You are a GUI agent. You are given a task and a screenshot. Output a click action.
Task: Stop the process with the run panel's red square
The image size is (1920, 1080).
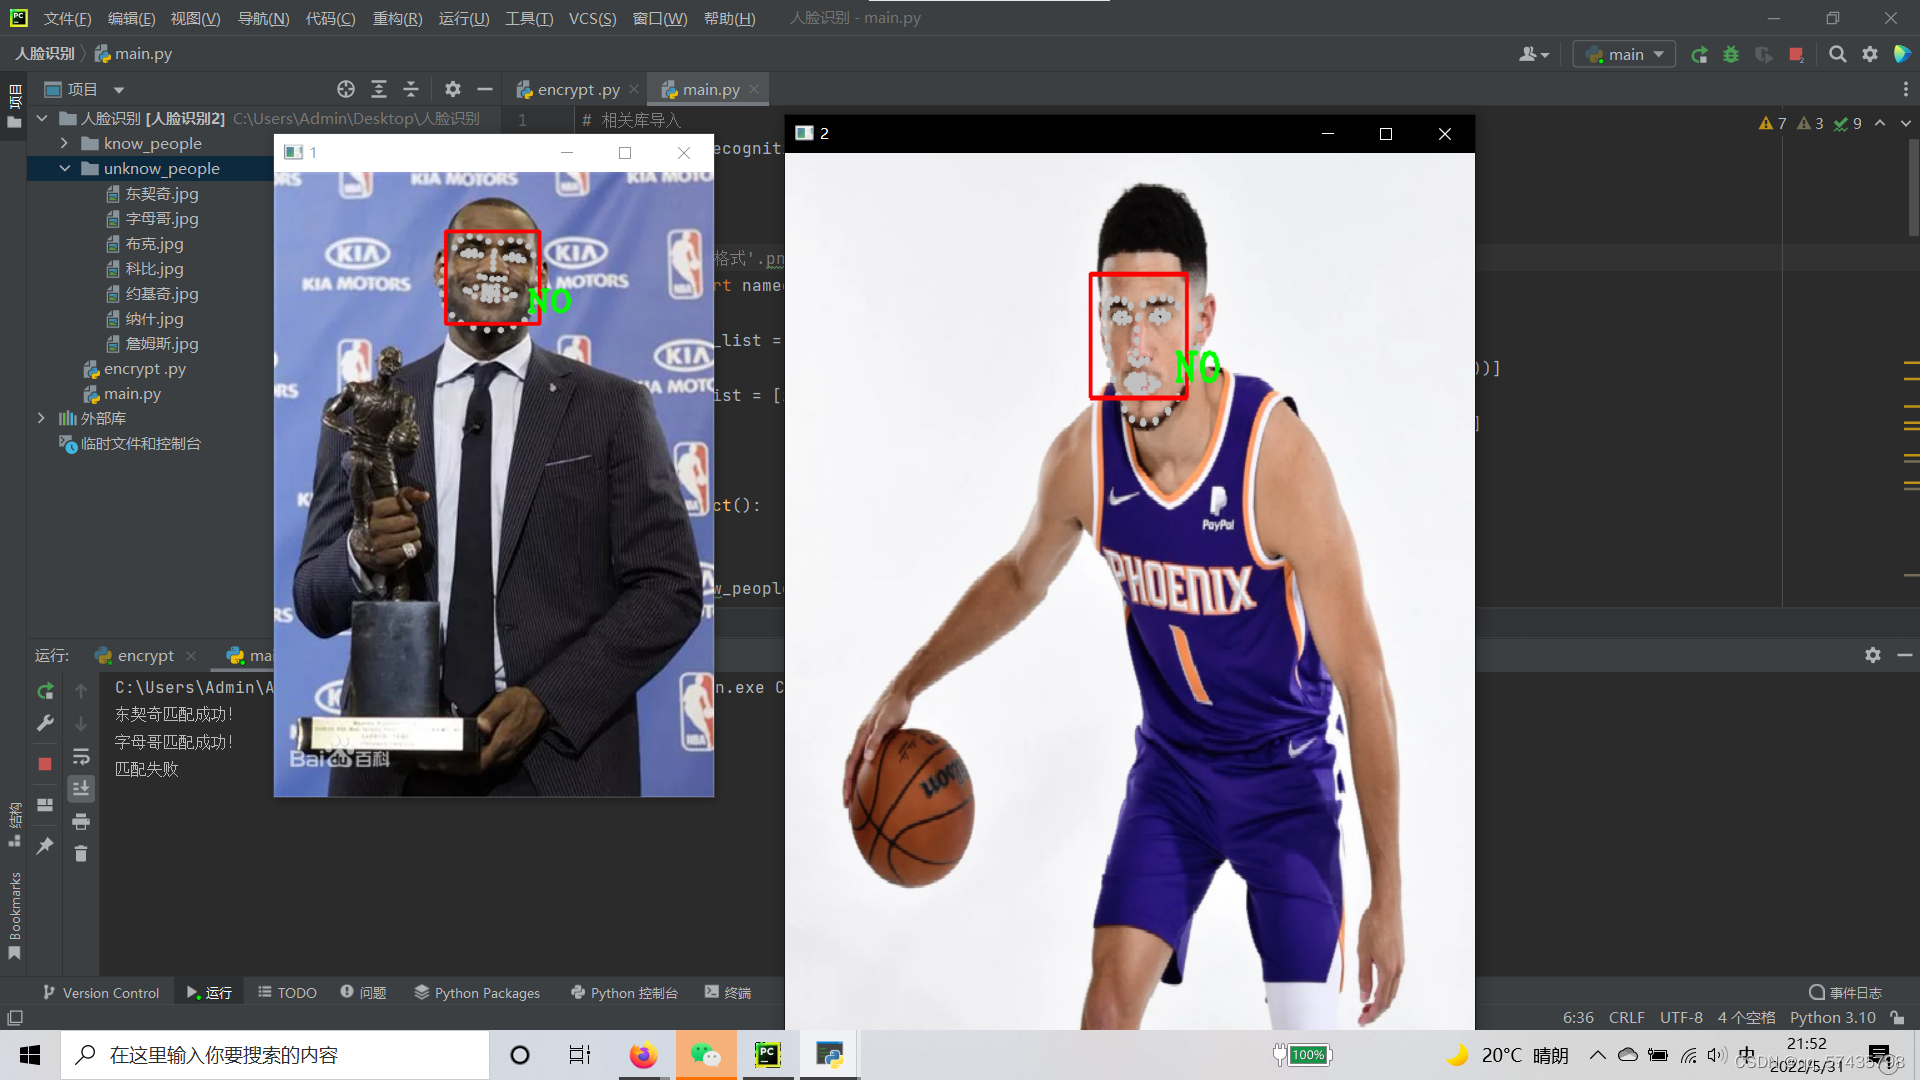[x=45, y=764]
